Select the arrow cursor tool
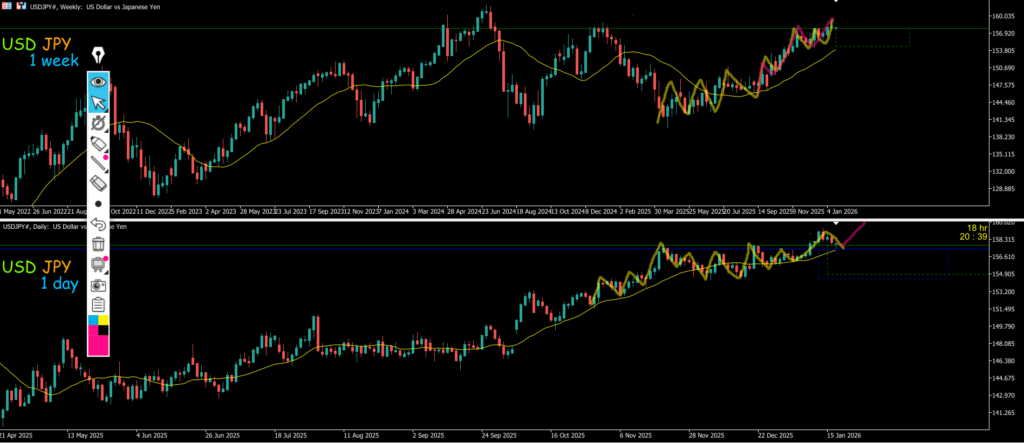1024x443 pixels. point(98,102)
